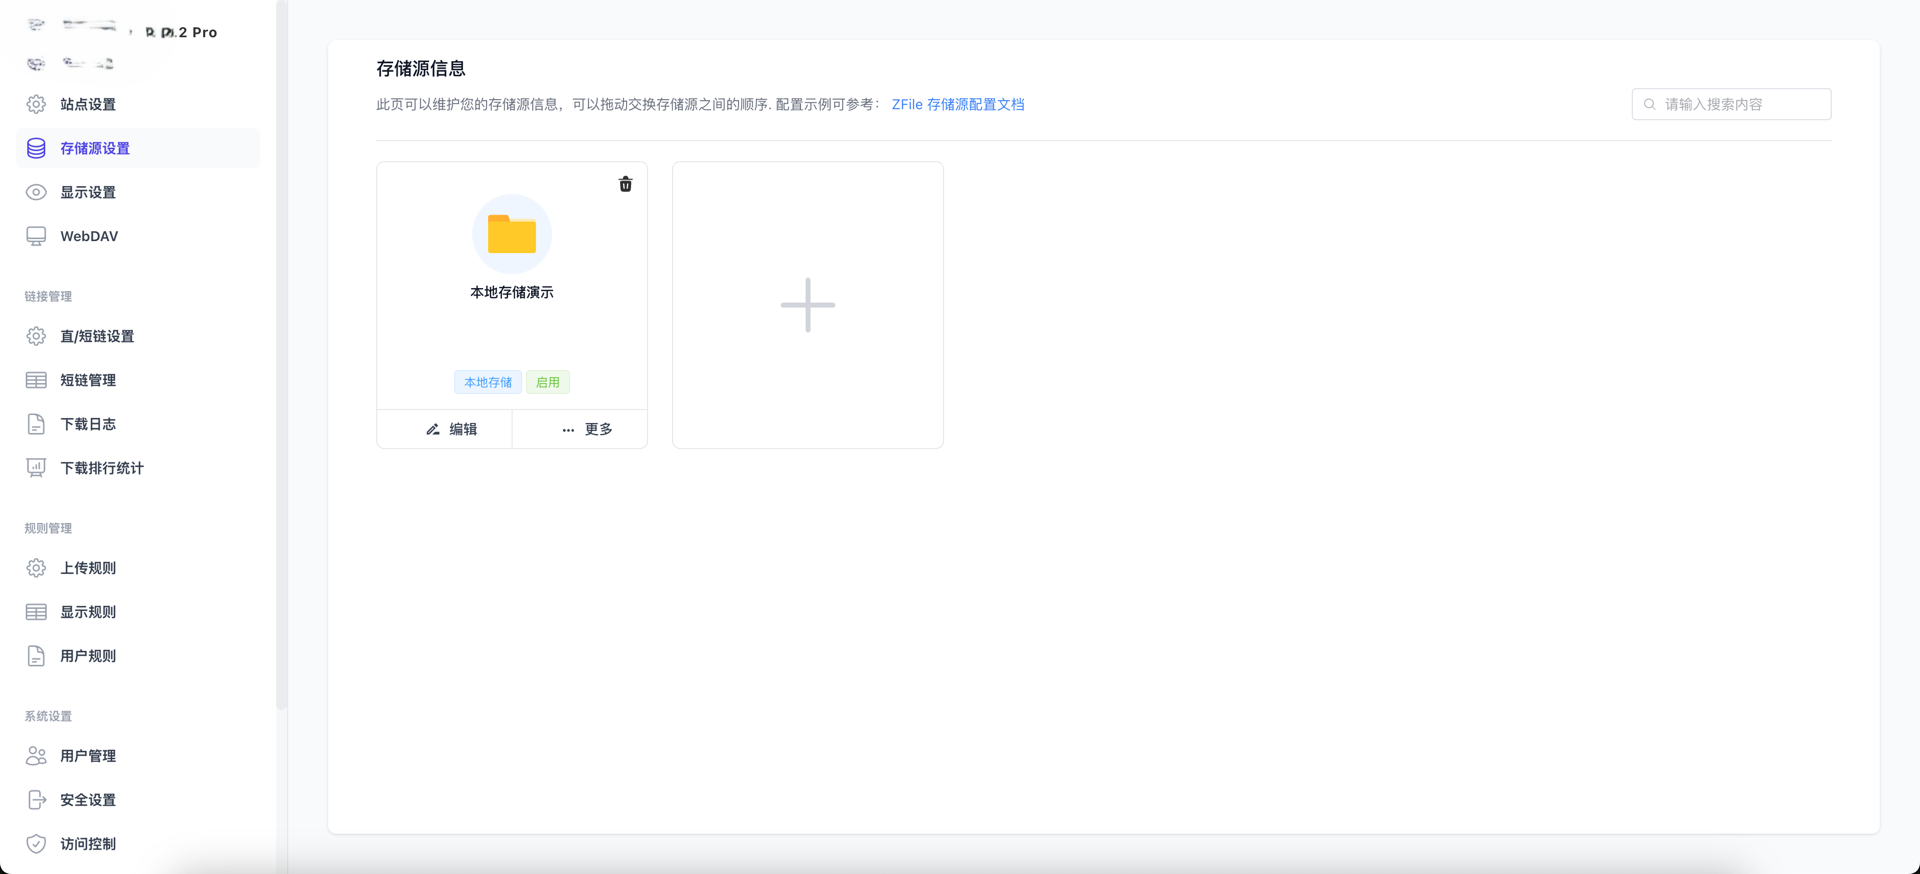Image resolution: width=1920 pixels, height=874 pixels.
Task: Open 下载日志 page
Action: 138,424
